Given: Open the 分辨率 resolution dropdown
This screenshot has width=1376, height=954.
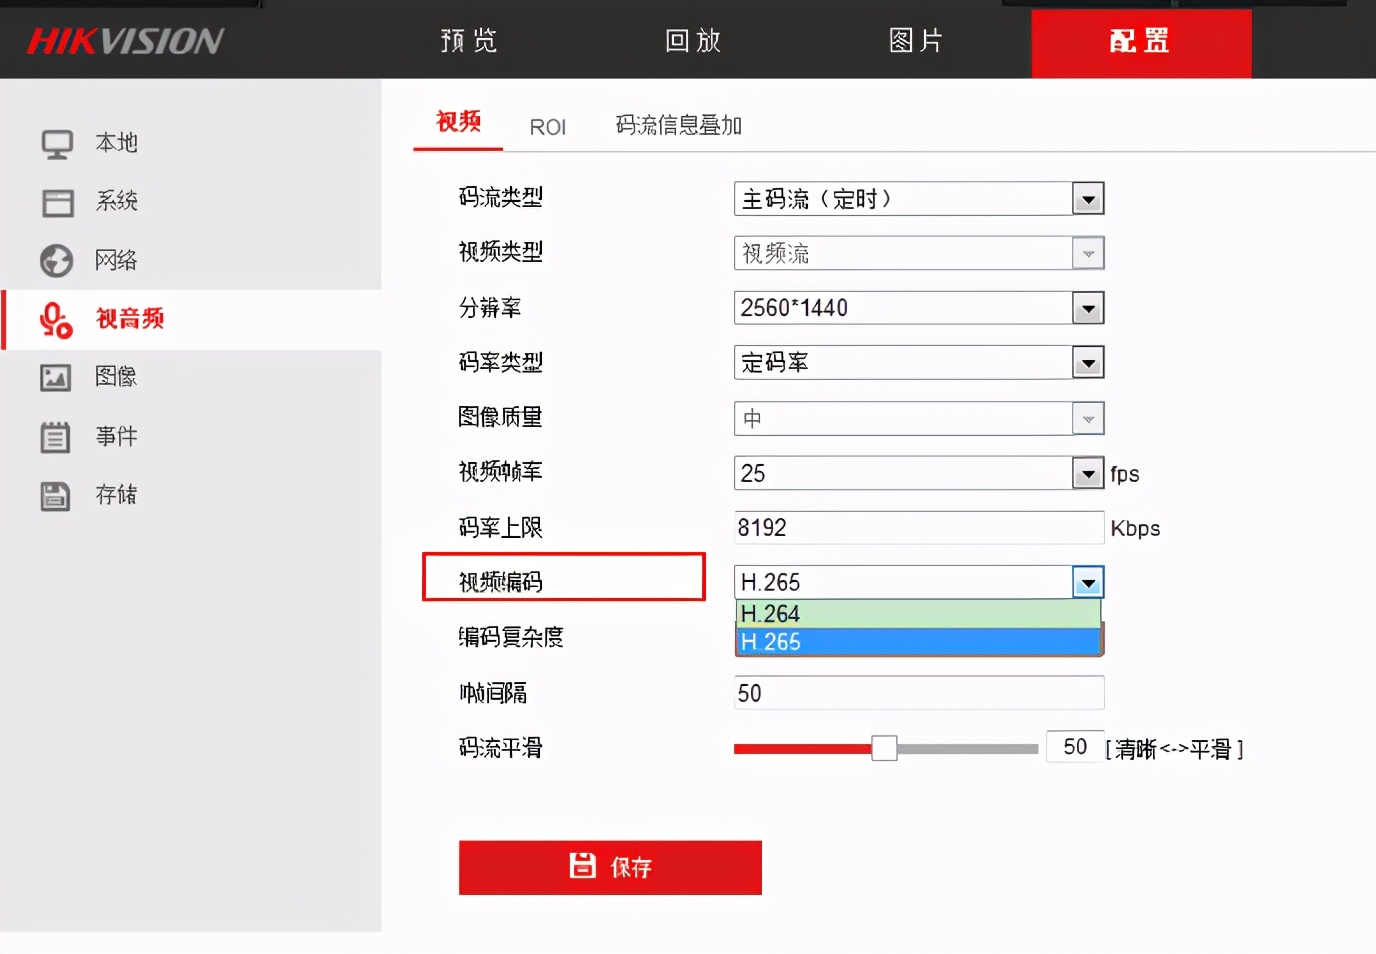Looking at the screenshot, I should (x=1088, y=308).
